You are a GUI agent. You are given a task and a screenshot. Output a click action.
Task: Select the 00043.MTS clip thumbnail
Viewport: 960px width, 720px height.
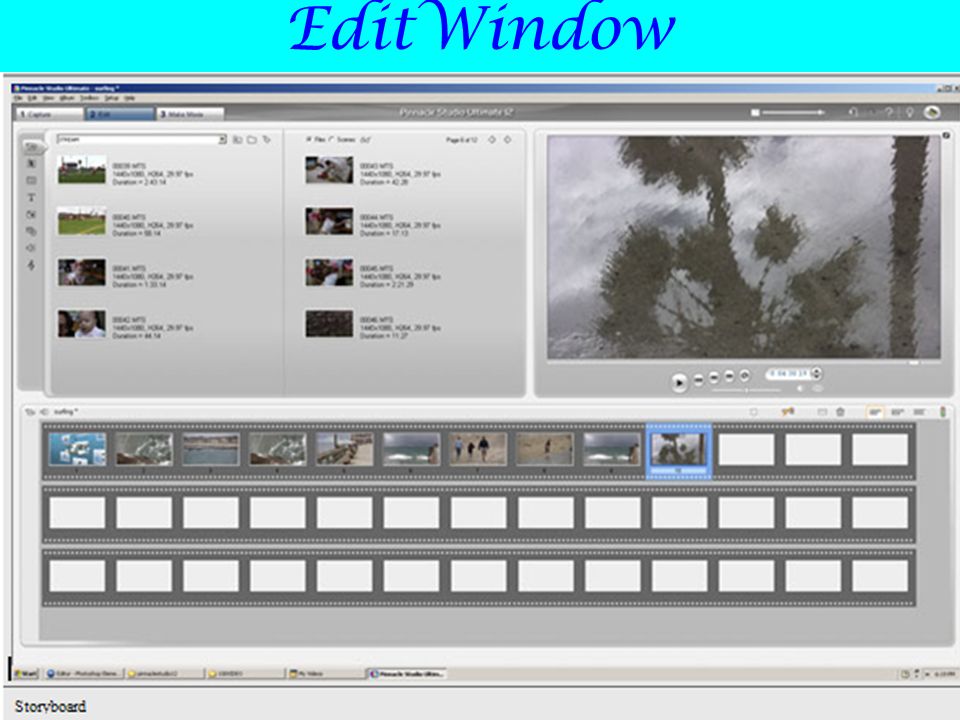pos(329,170)
